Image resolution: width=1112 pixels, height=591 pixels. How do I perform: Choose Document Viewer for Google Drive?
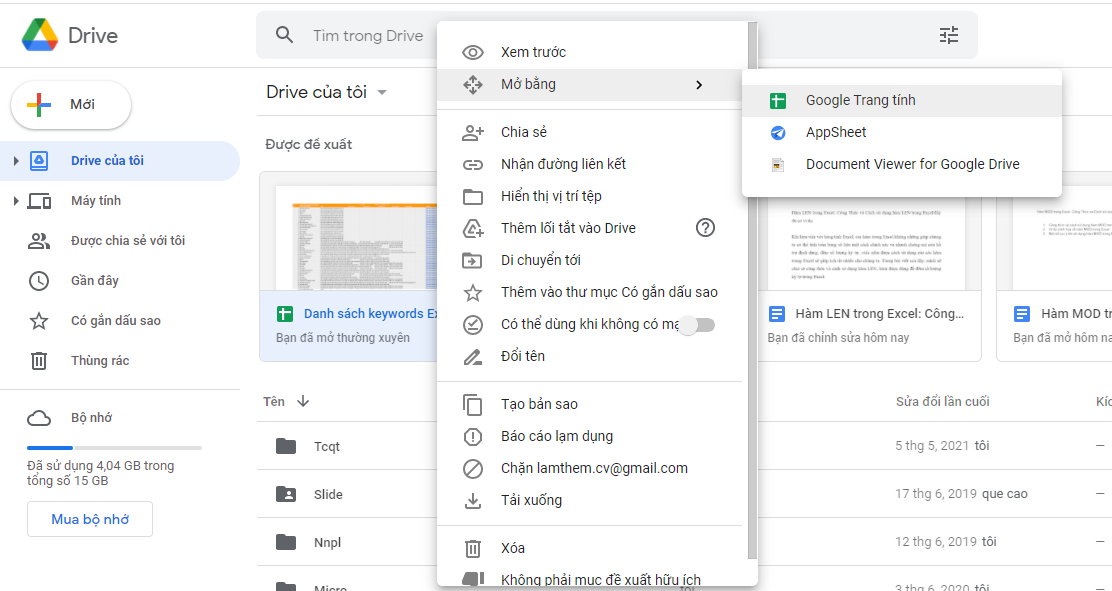[x=901, y=165]
